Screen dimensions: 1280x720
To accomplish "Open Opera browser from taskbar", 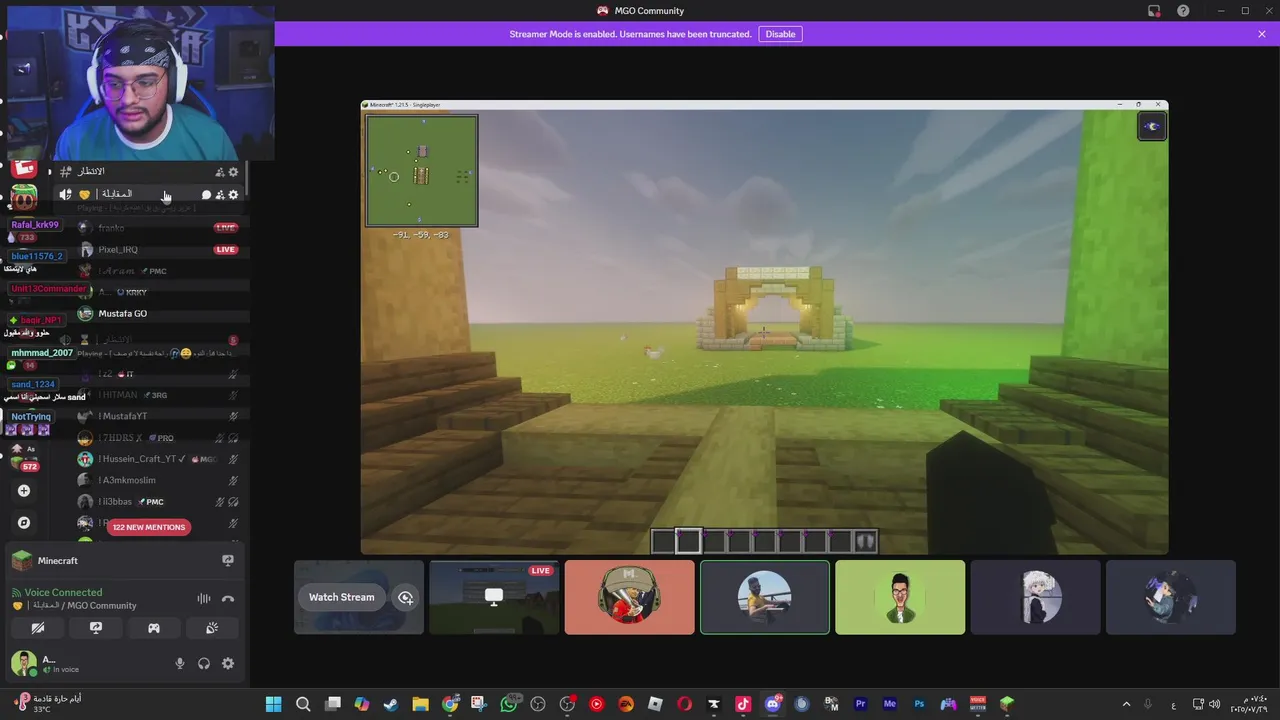I will coord(684,704).
